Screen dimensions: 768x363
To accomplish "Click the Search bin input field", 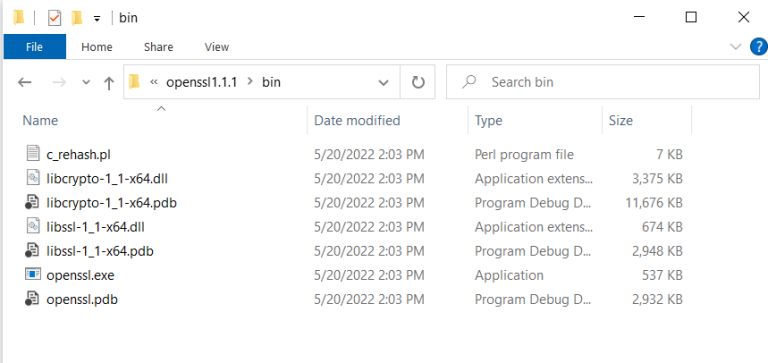I will pyautogui.click(x=603, y=82).
